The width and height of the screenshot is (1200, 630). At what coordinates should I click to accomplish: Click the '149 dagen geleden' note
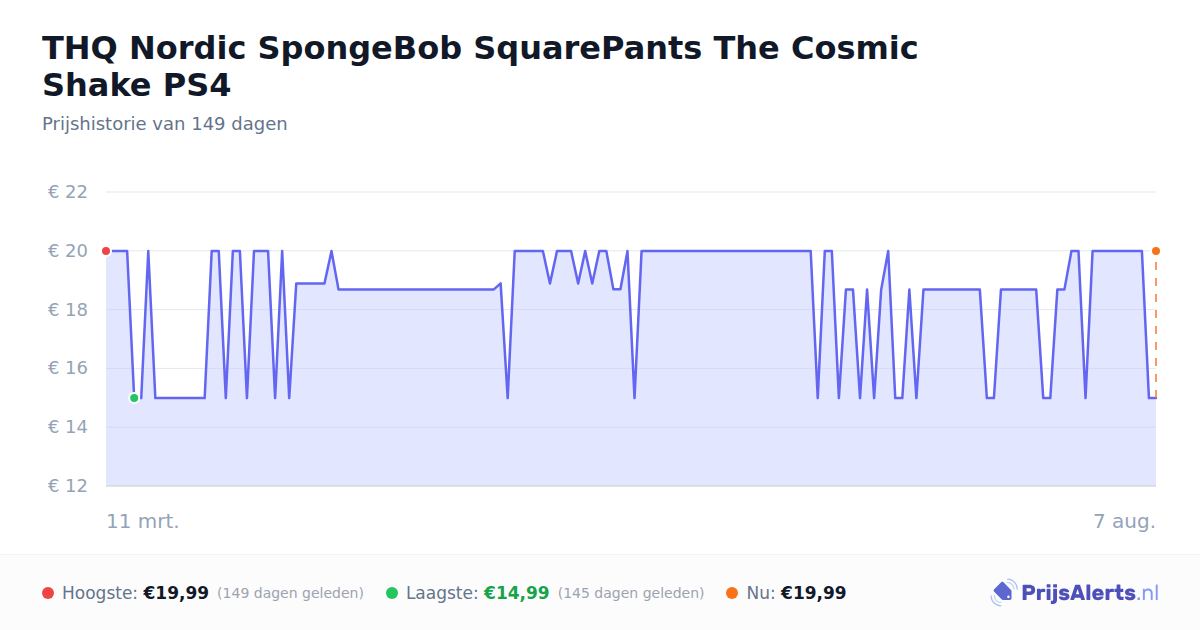coord(290,593)
